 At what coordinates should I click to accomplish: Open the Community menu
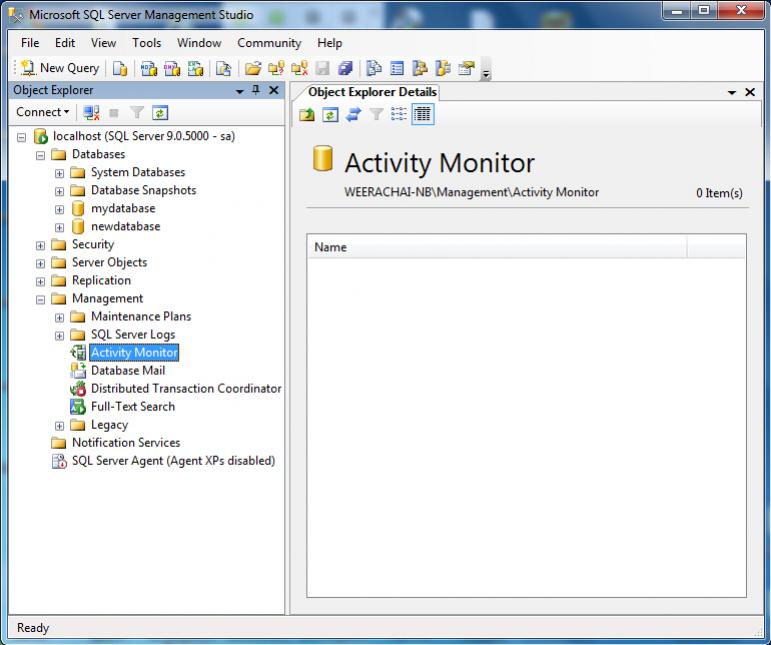coord(269,43)
